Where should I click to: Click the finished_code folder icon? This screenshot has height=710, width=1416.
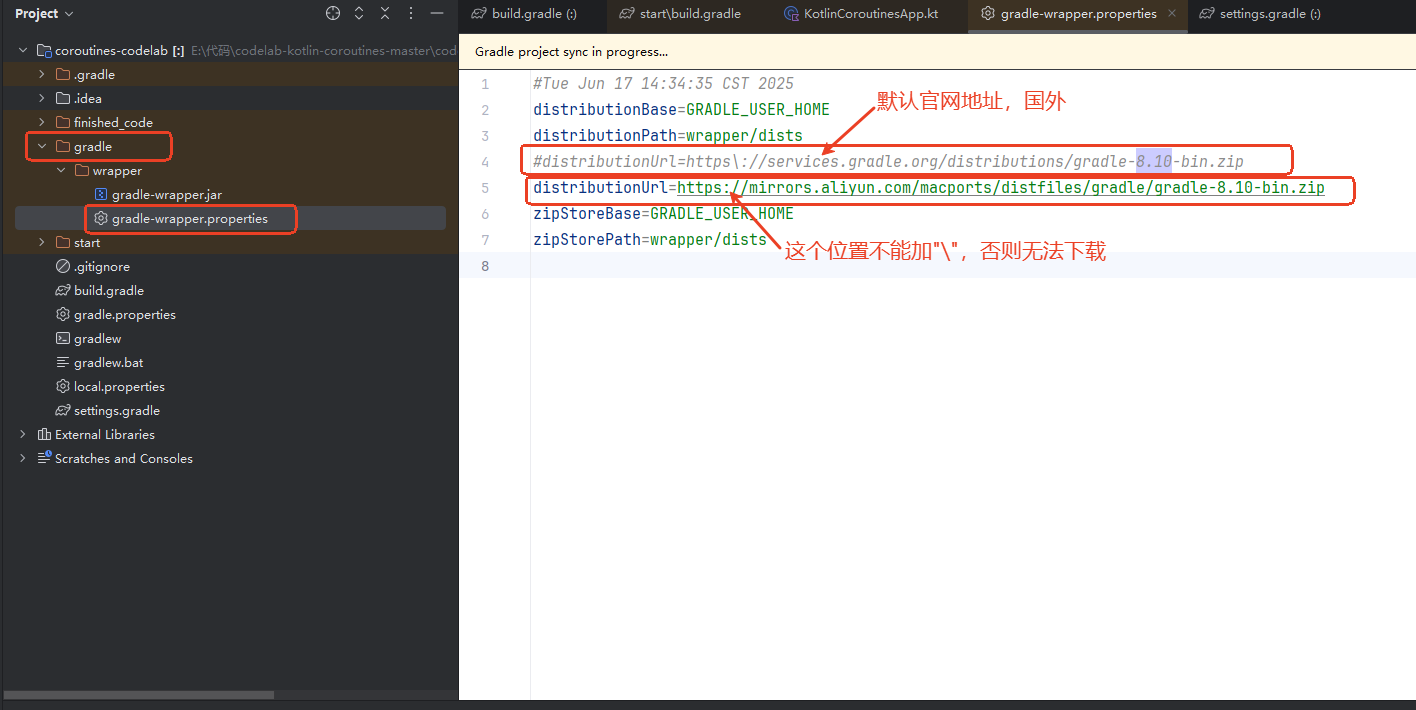tap(63, 122)
